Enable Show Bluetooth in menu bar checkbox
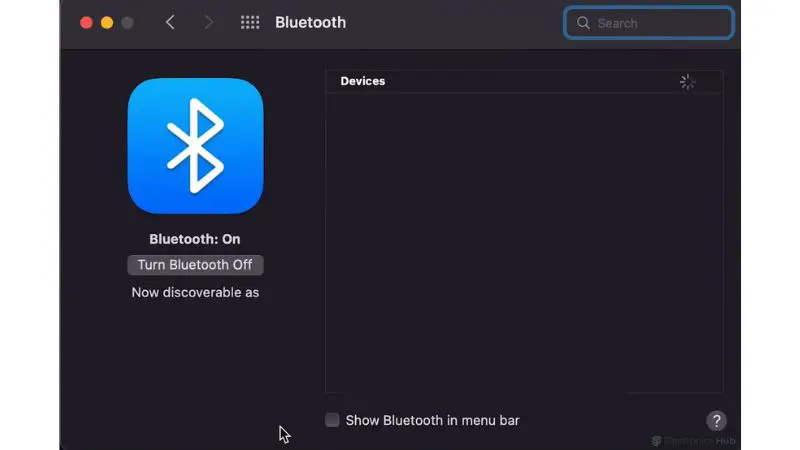The height and width of the screenshot is (450, 800). 332,420
